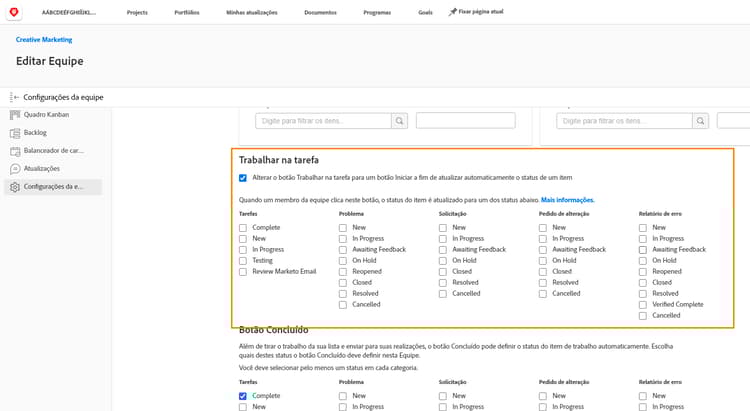Viewport: 750px width, 411px height.
Task: Click the Creative Marketing breadcrumb link
Action: click(44, 40)
